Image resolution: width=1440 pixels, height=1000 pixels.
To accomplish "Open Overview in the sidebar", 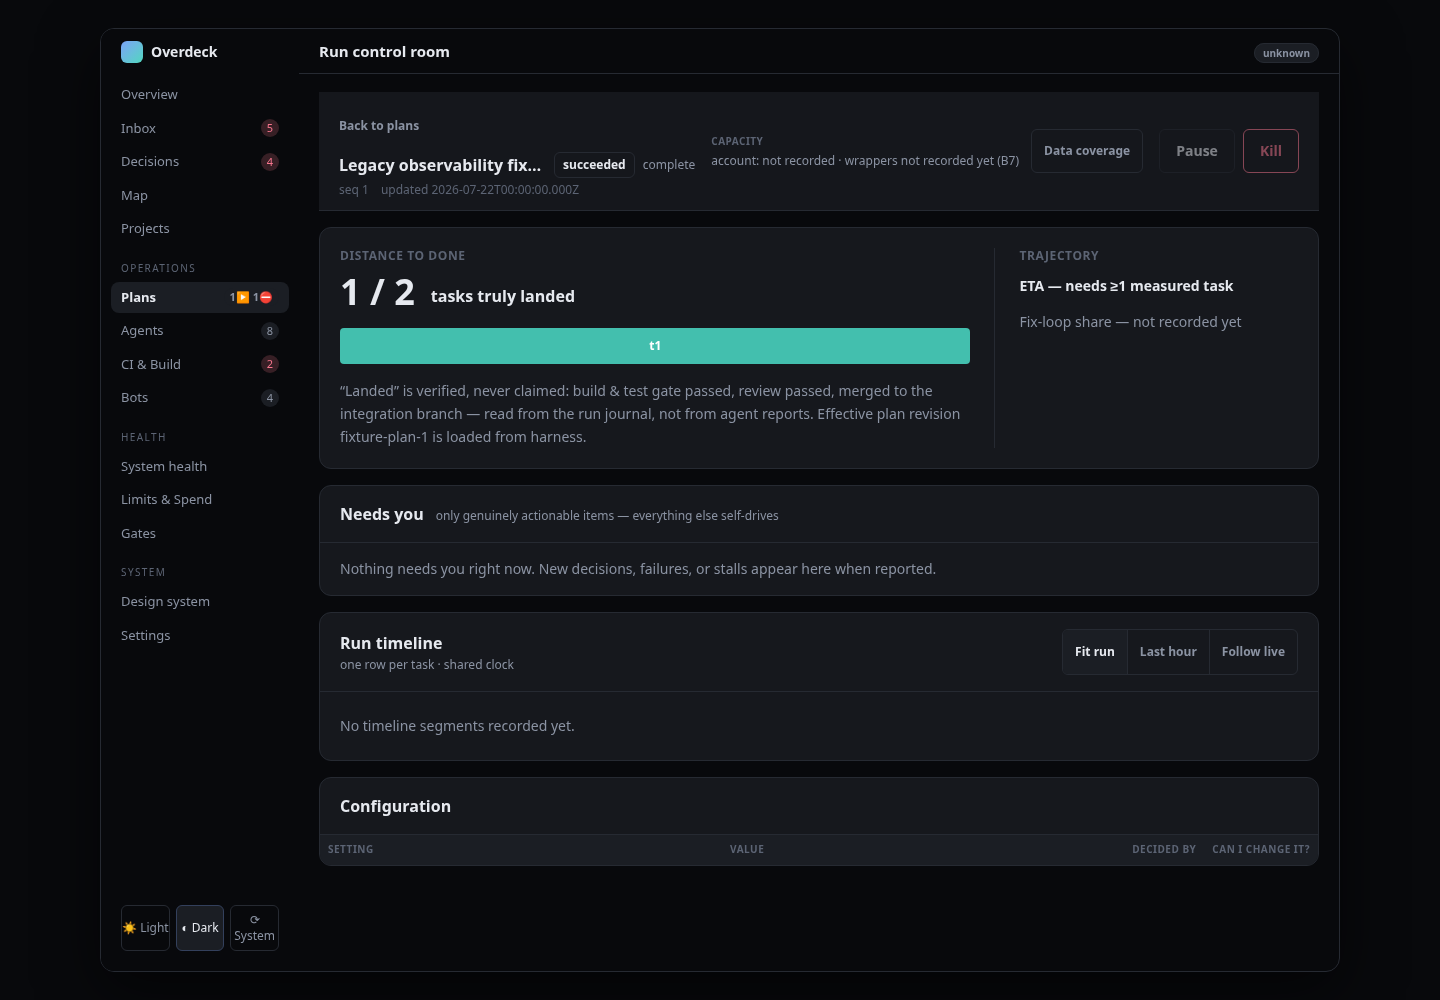I will (x=200, y=95).
